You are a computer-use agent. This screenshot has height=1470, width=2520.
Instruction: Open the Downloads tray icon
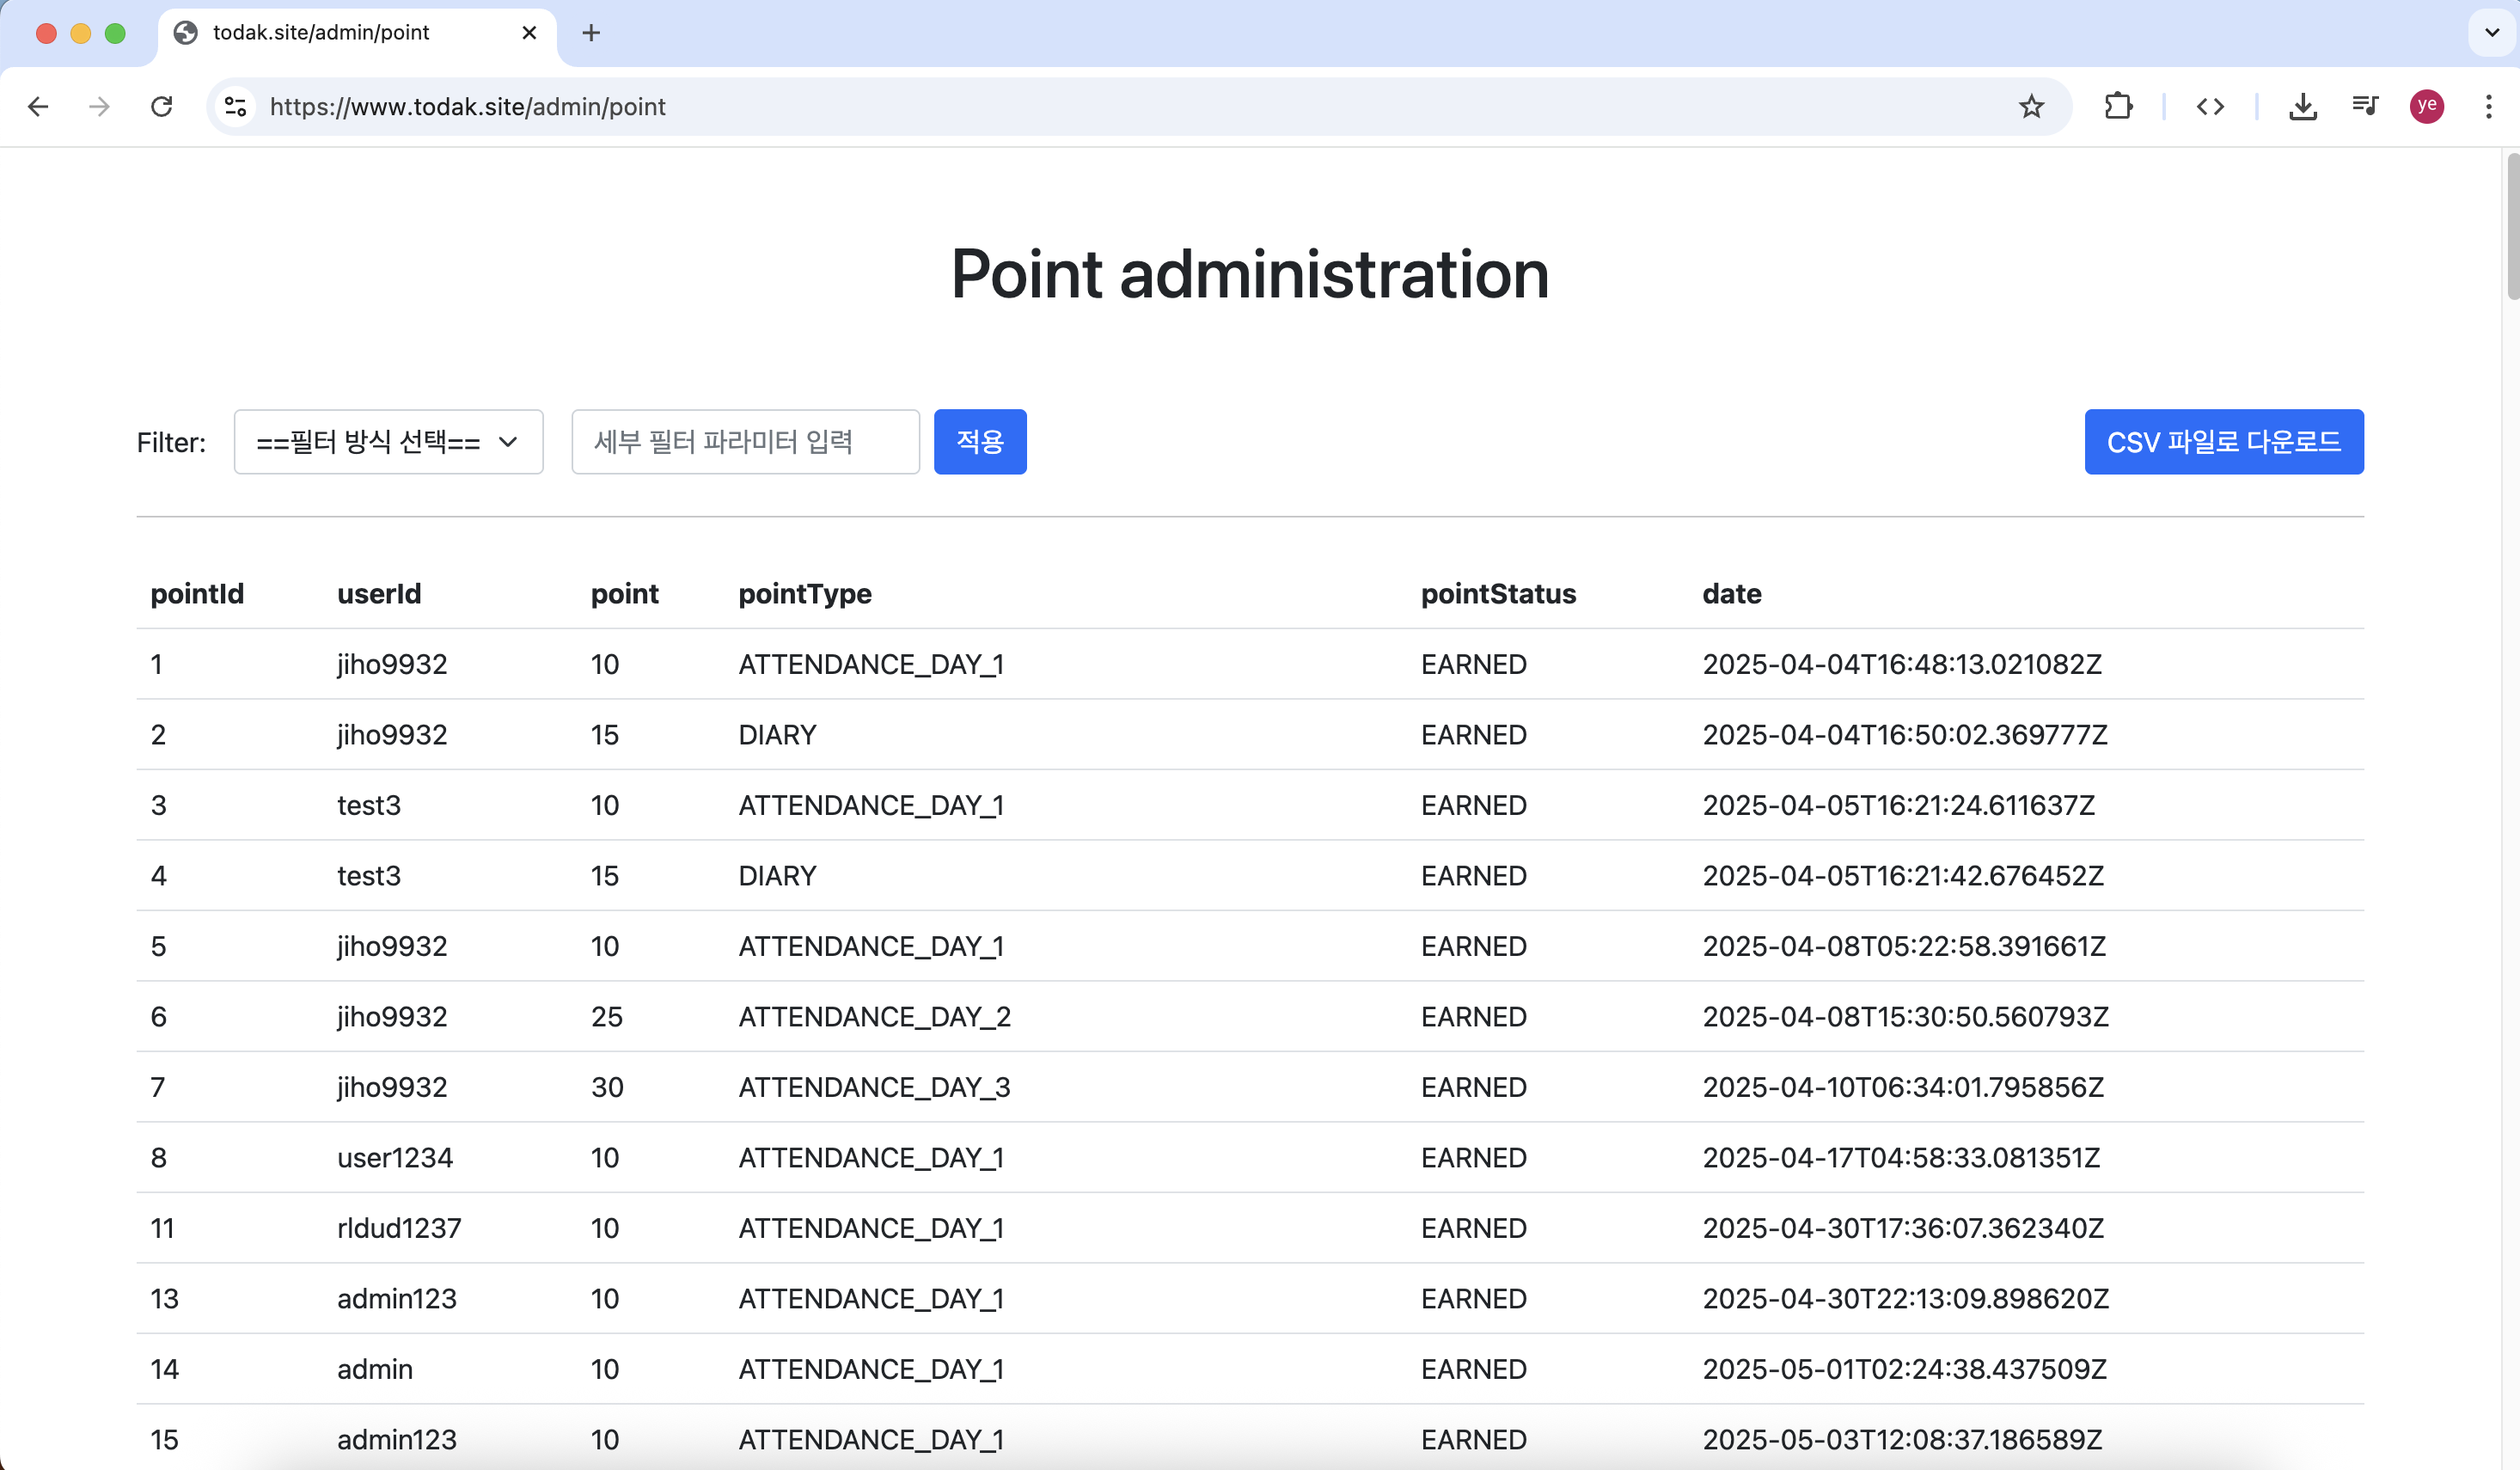point(2302,106)
